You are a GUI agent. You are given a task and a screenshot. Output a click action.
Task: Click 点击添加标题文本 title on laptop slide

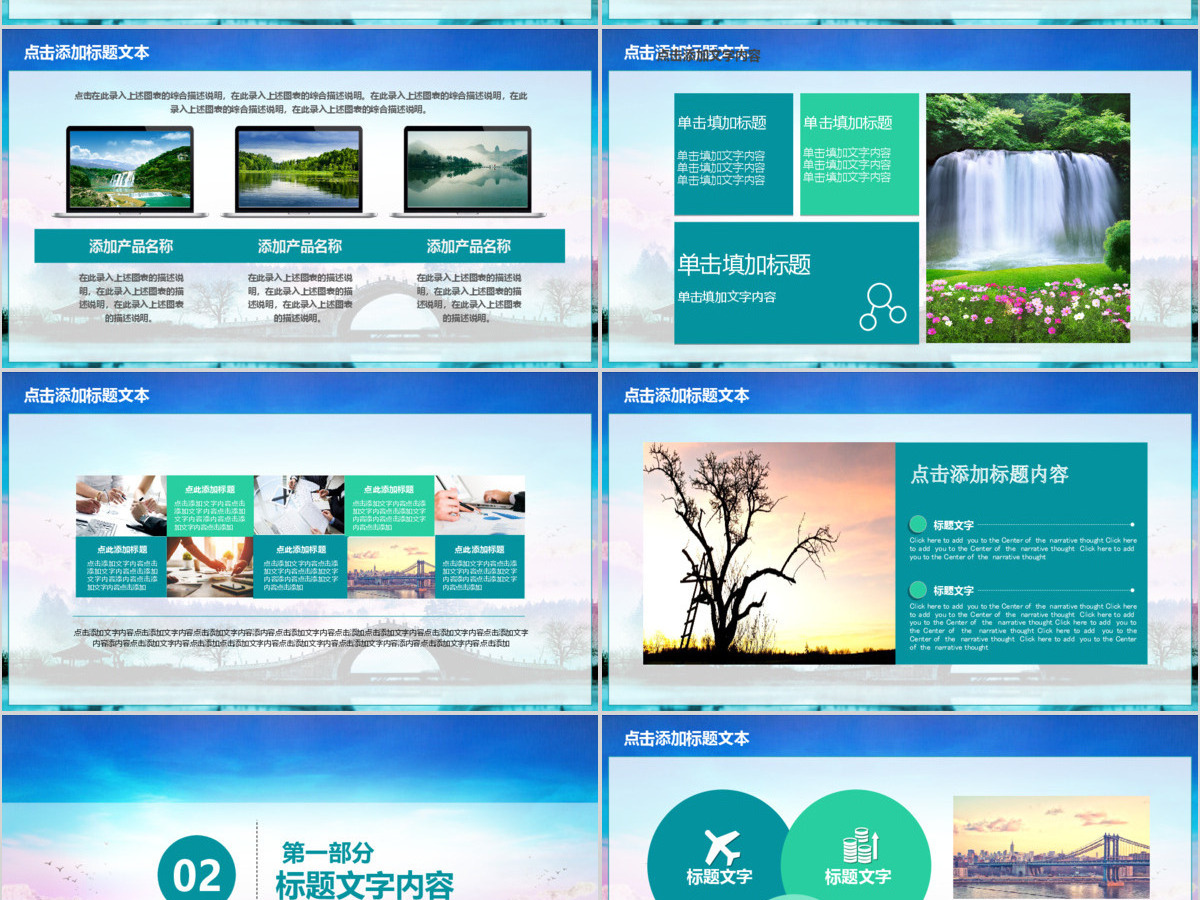pos(86,52)
